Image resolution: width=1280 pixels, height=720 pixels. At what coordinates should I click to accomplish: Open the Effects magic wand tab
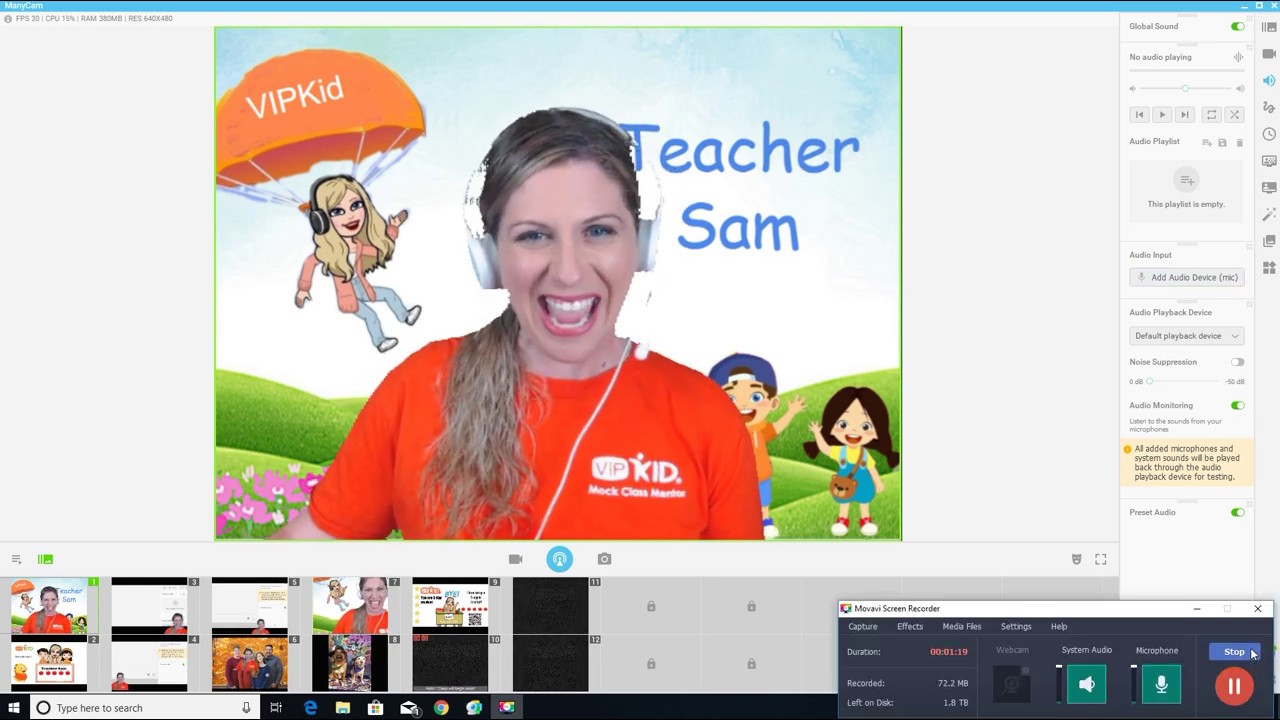[1269, 214]
